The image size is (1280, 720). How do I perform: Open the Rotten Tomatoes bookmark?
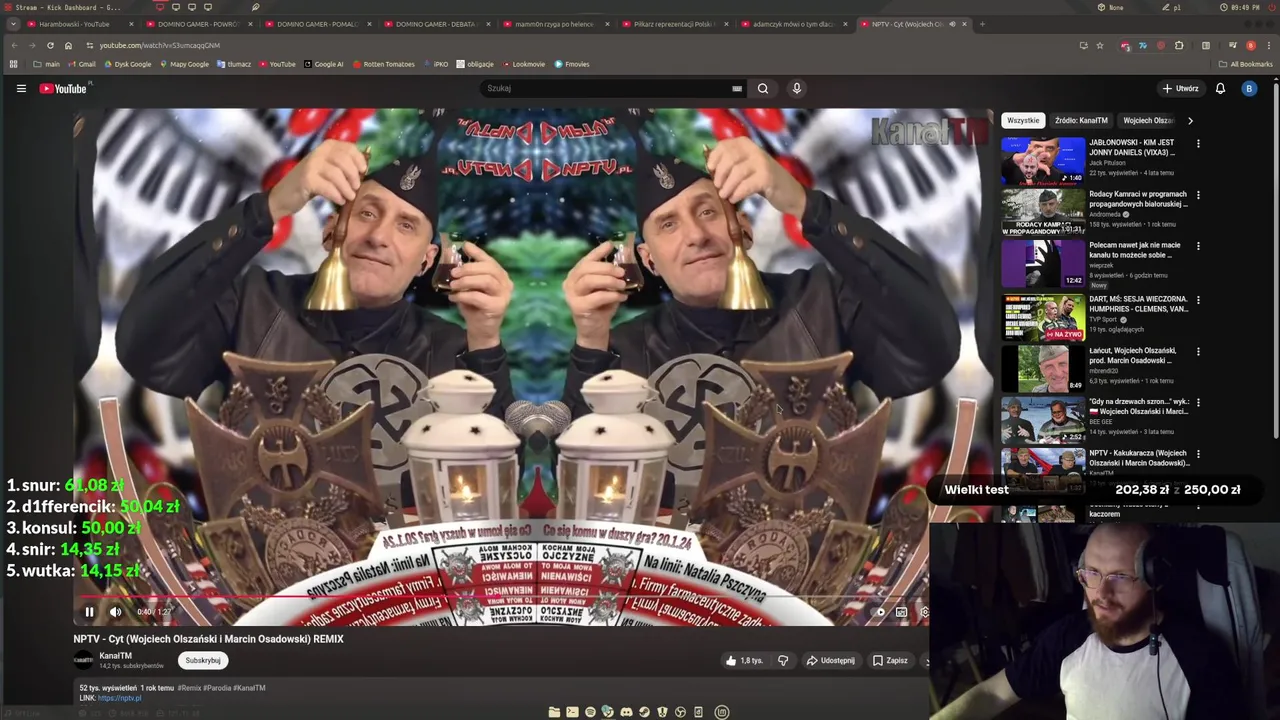coord(384,64)
